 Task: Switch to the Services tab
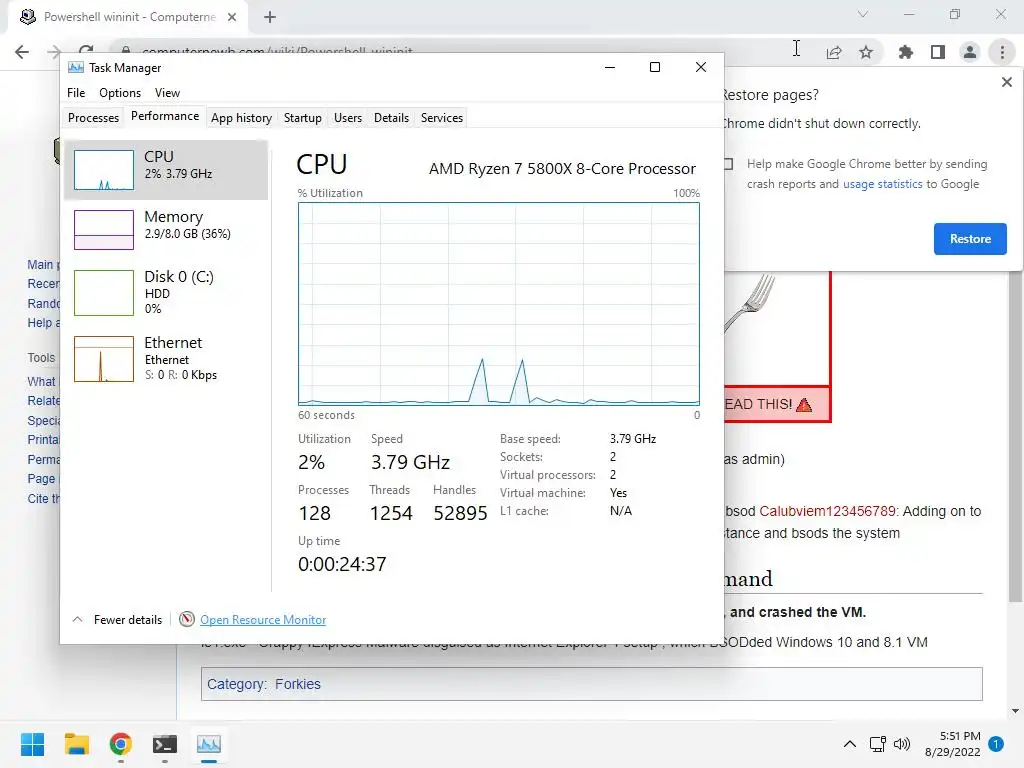[x=441, y=118]
